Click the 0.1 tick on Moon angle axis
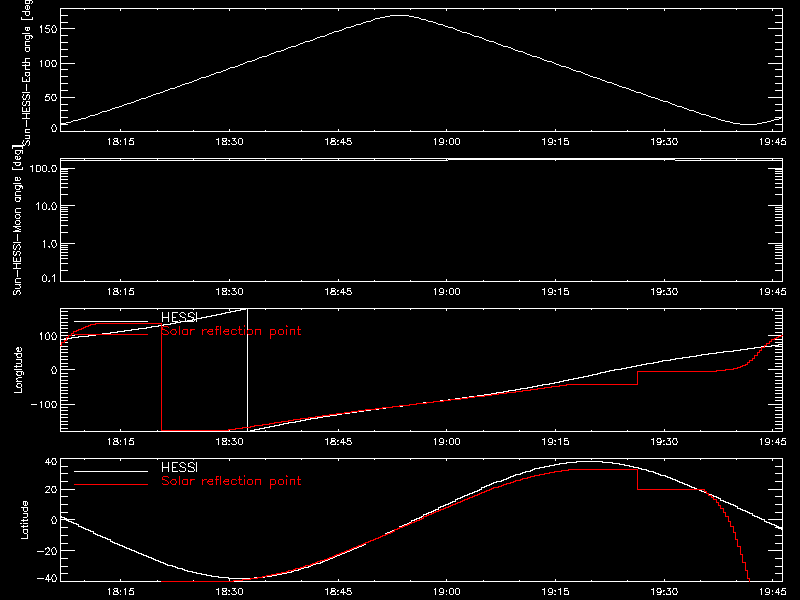Image resolution: width=800 pixels, height=600 pixels. [49, 278]
